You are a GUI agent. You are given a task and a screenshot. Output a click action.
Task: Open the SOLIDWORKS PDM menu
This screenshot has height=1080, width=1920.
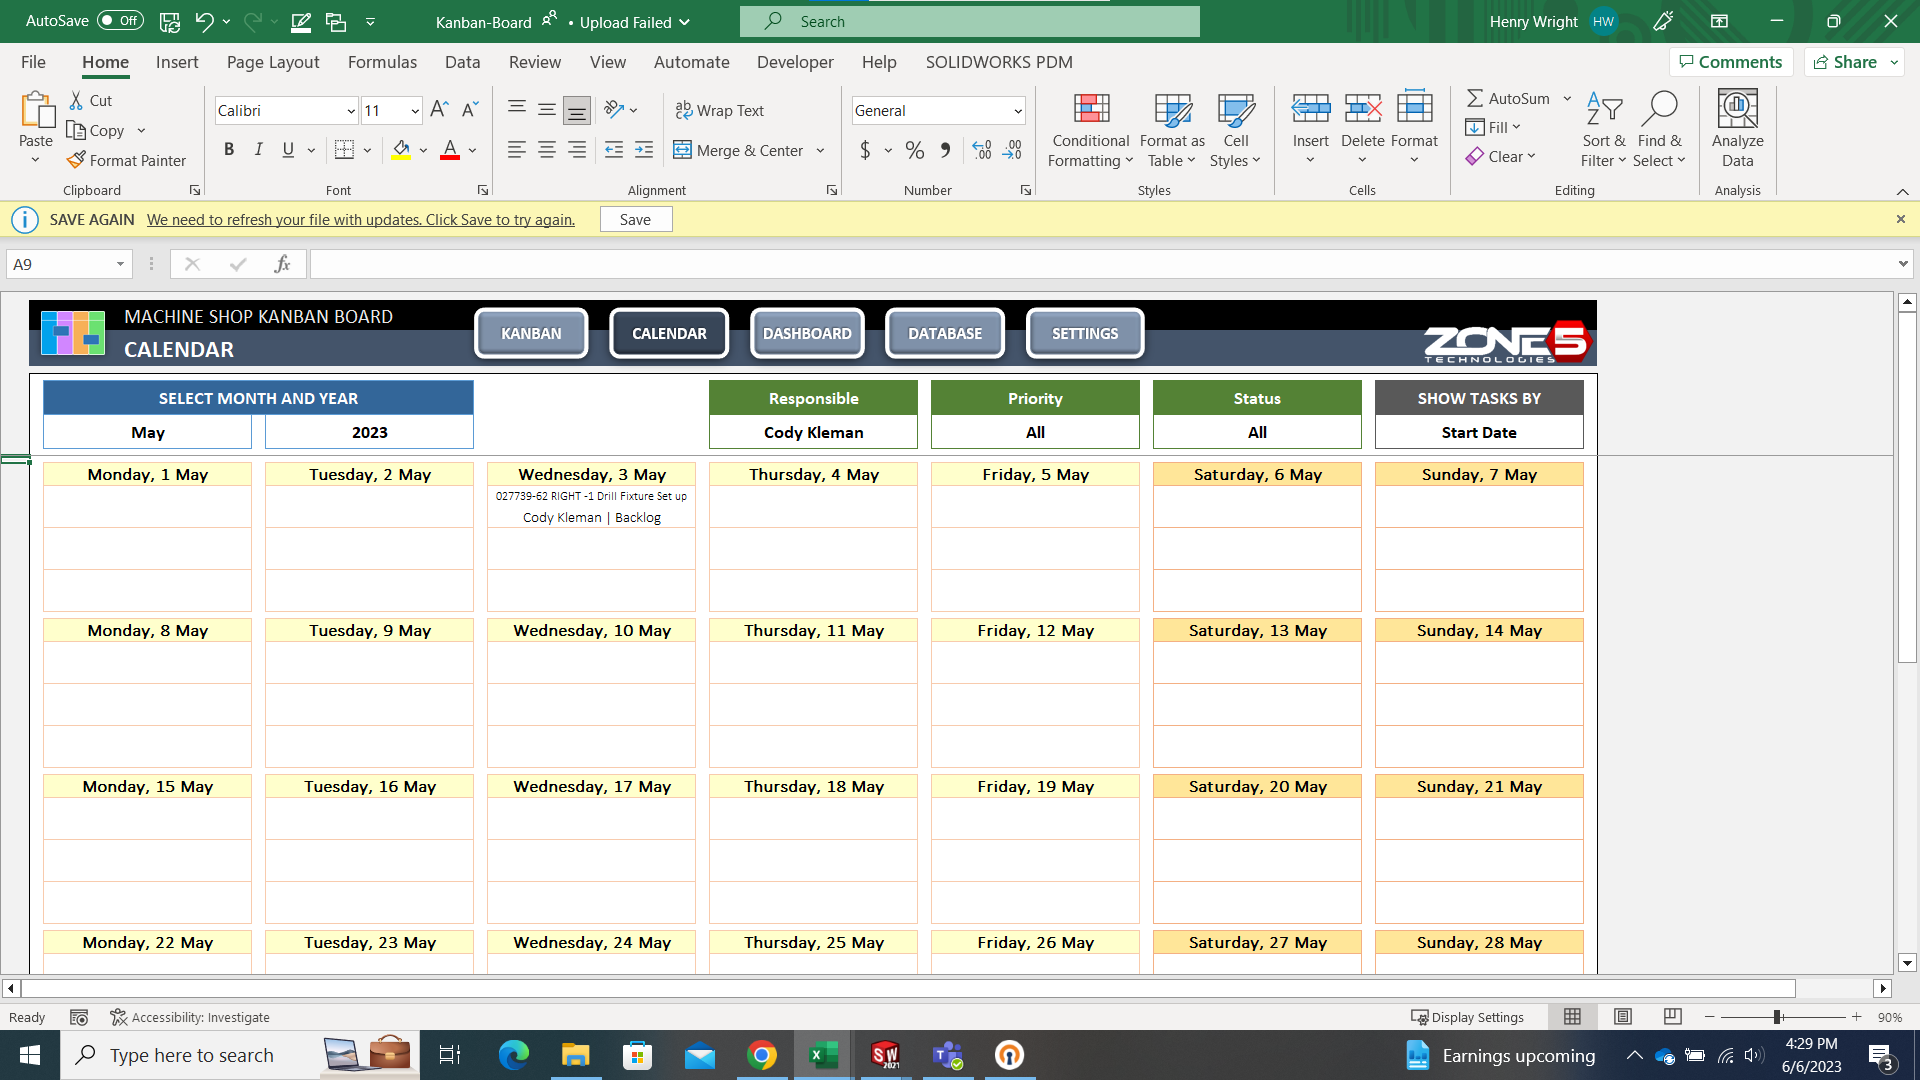point(998,62)
